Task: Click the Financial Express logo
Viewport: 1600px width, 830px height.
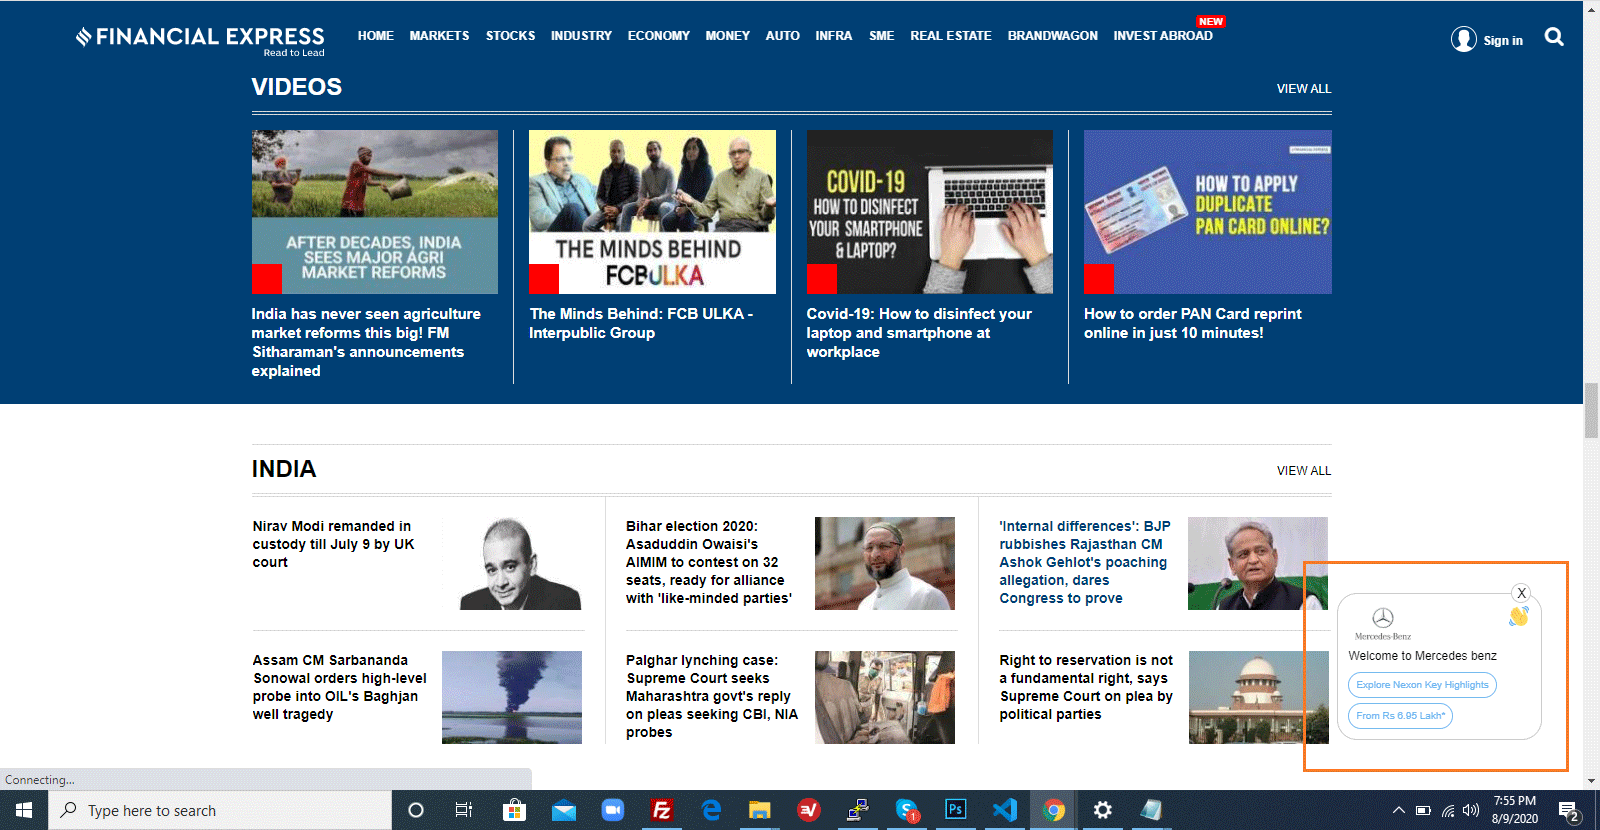Action: (200, 40)
